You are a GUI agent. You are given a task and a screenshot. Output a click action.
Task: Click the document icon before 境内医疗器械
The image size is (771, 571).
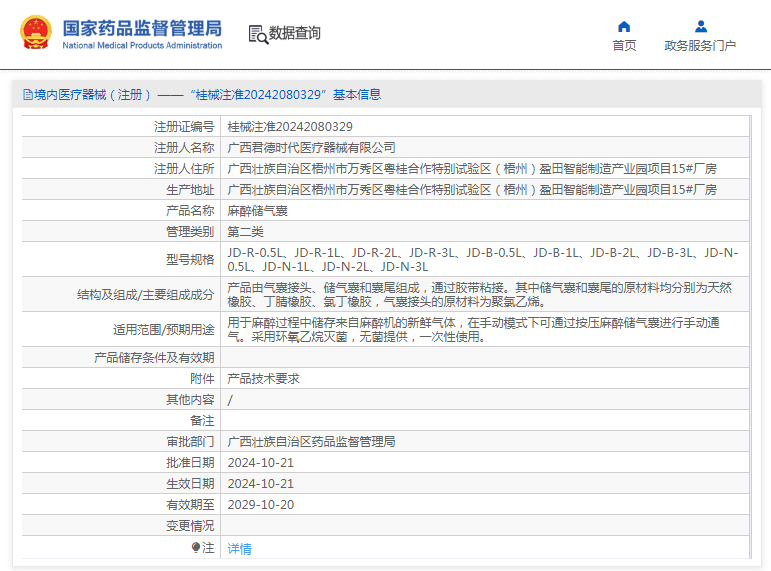(x=28, y=94)
